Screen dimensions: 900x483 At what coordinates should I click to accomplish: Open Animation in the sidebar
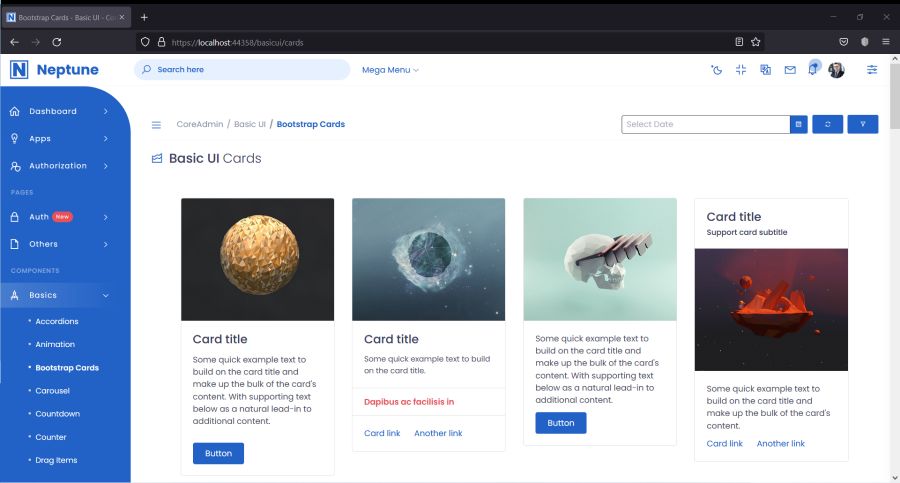click(55, 345)
